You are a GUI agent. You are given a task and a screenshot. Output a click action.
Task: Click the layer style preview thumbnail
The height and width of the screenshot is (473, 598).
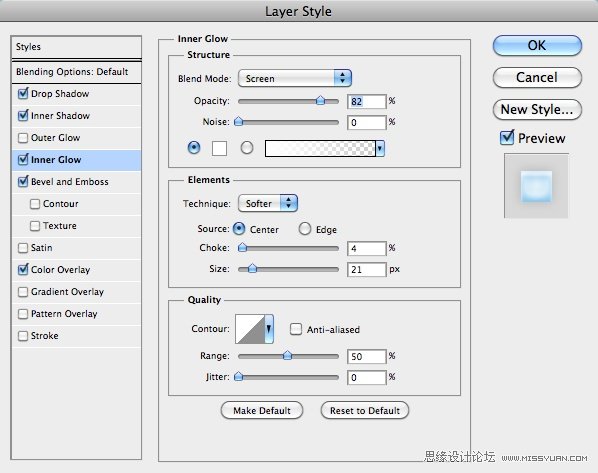pyautogui.click(x=536, y=186)
